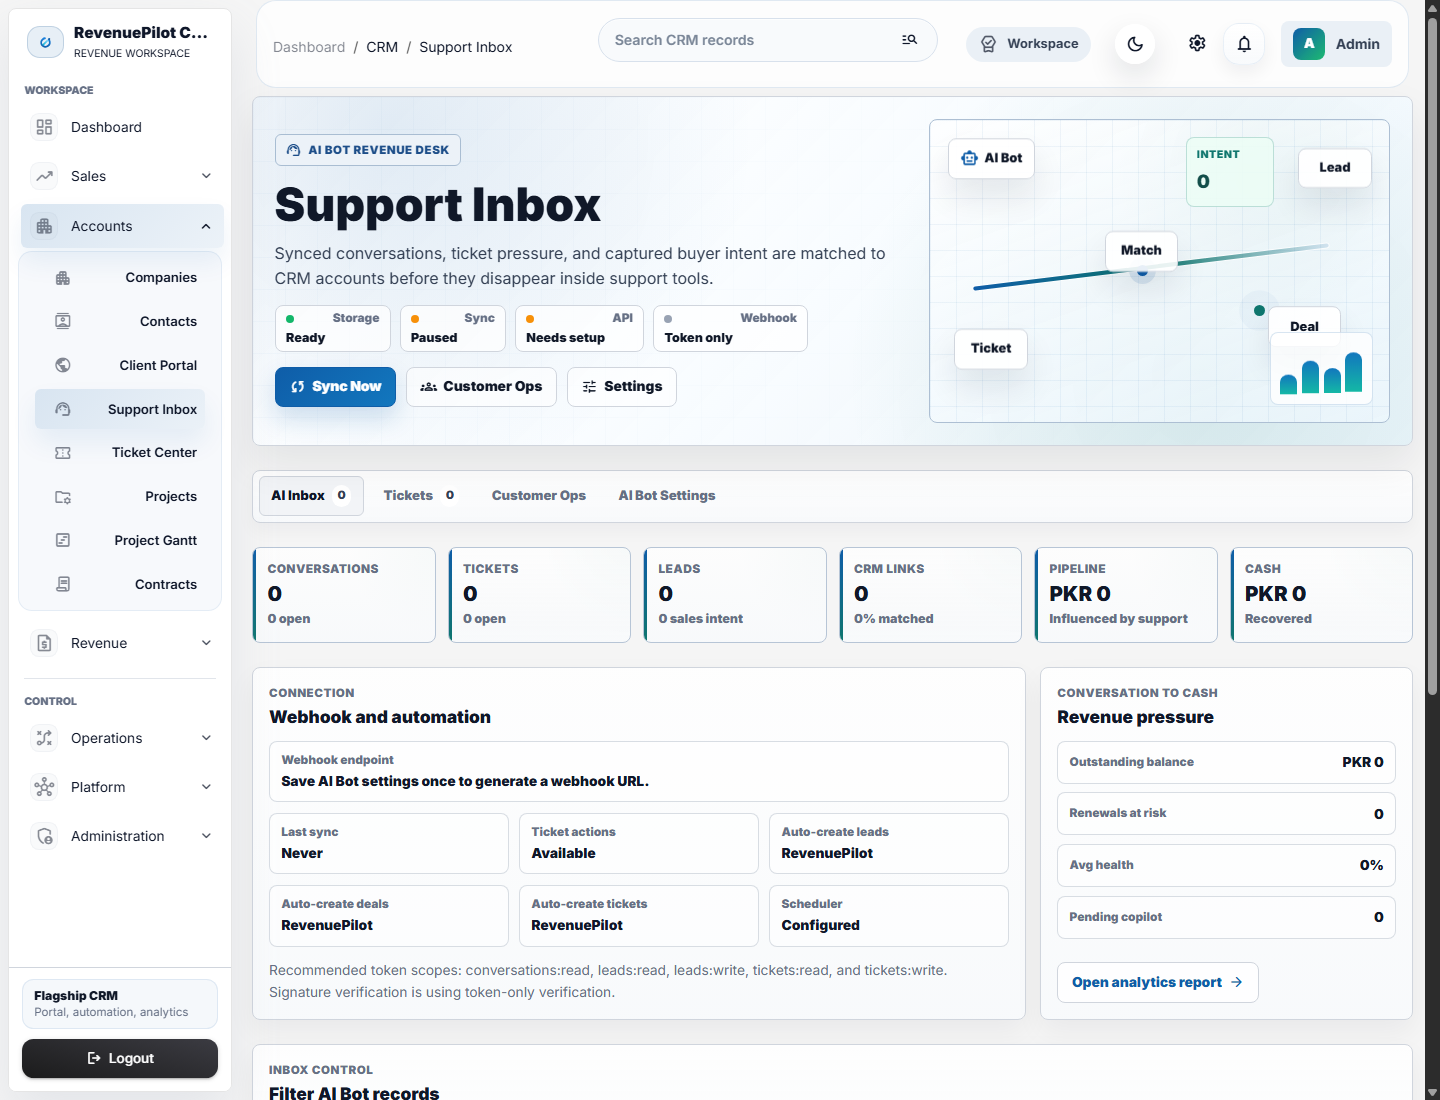Click the Workspace badge icon
The width and height of the screenshot is (1440, 1100).
tap(988, 44)
